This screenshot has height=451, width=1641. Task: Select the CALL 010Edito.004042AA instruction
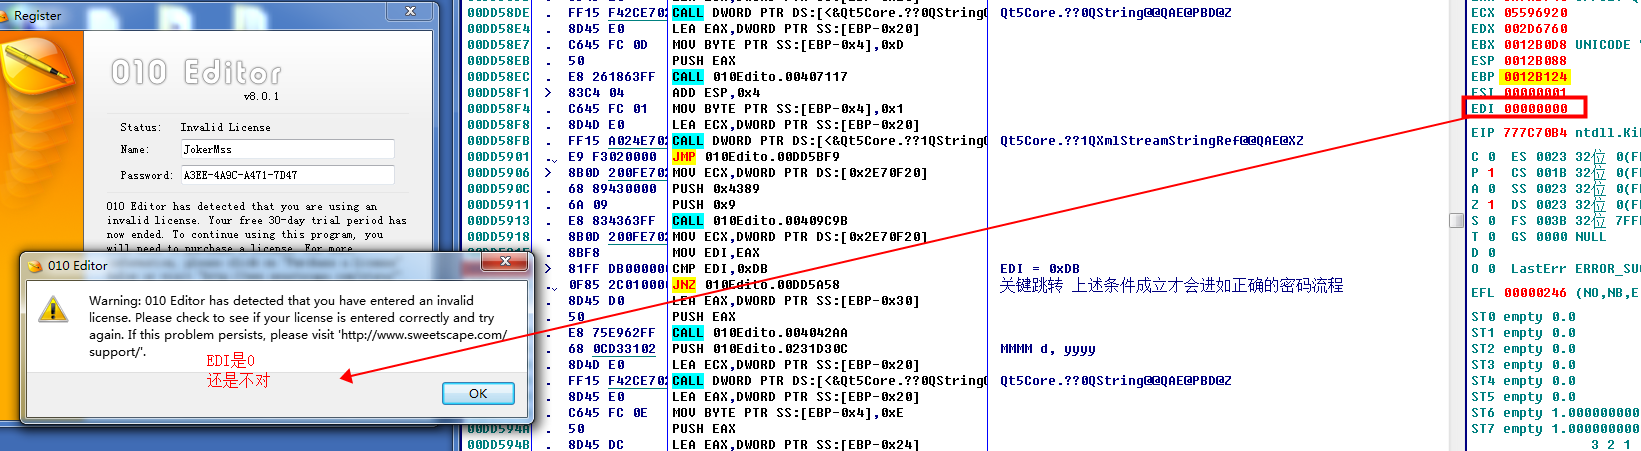[x=760, y=333]
